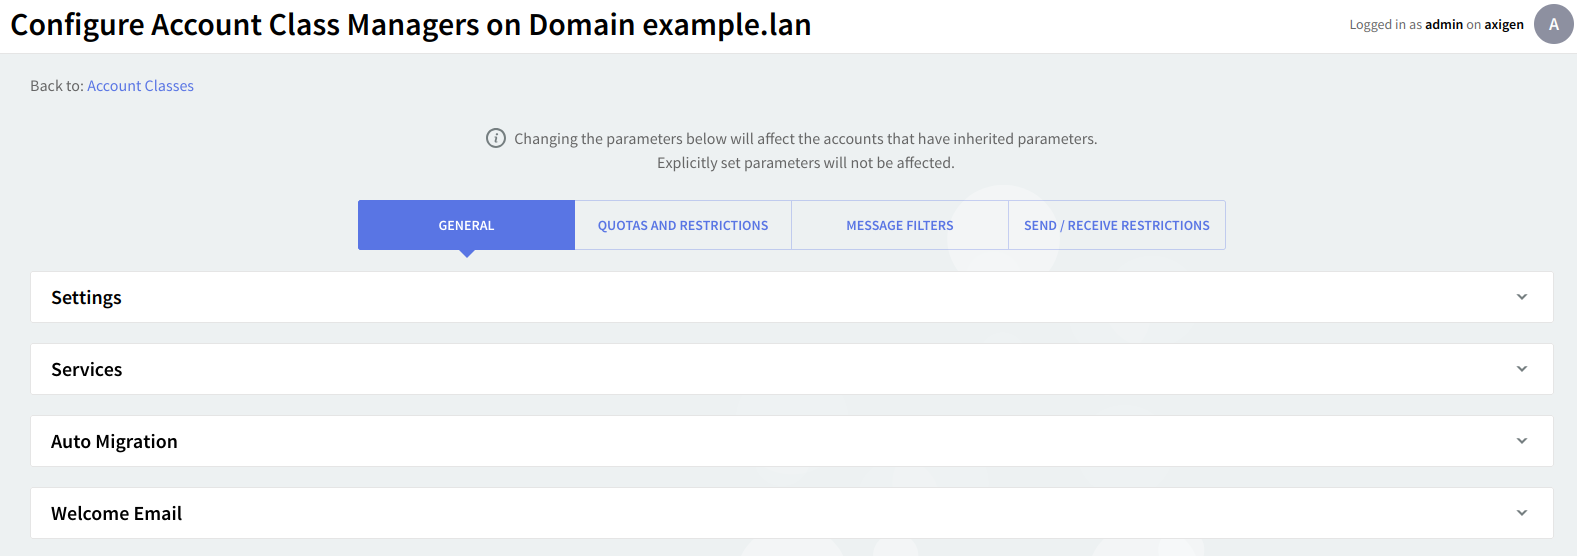Click the Welcome Email section title
The height and width of the screenshot is (556, 1577).
(116, 514)
